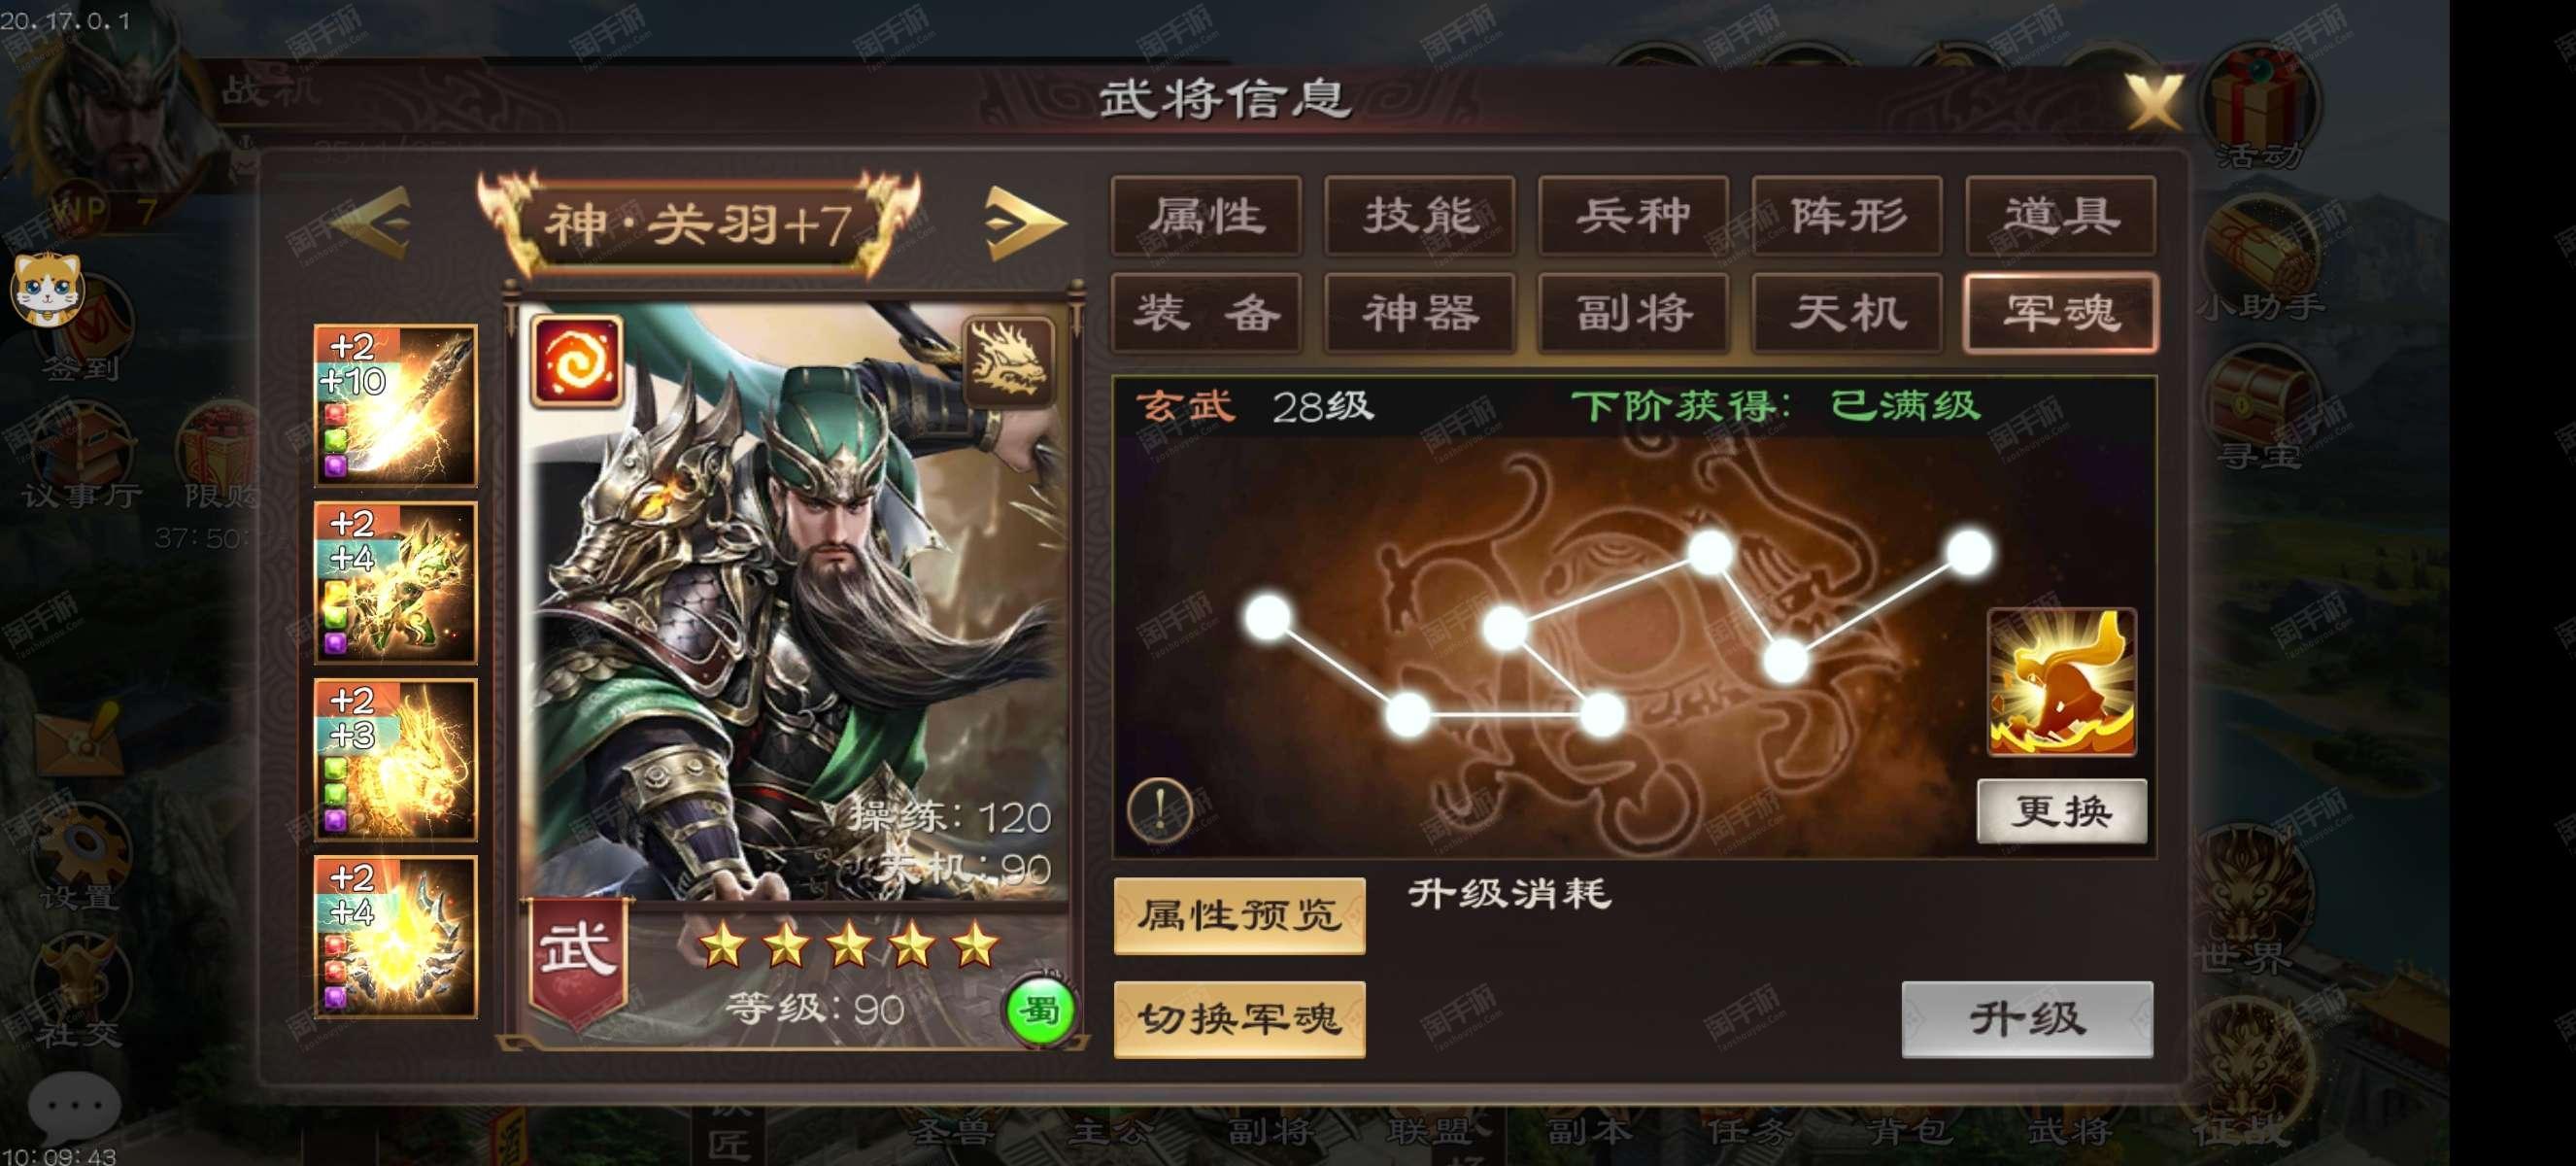Click the 属性预览 button
This screenshot has width=2576, height=1166.
(1240, 916)
